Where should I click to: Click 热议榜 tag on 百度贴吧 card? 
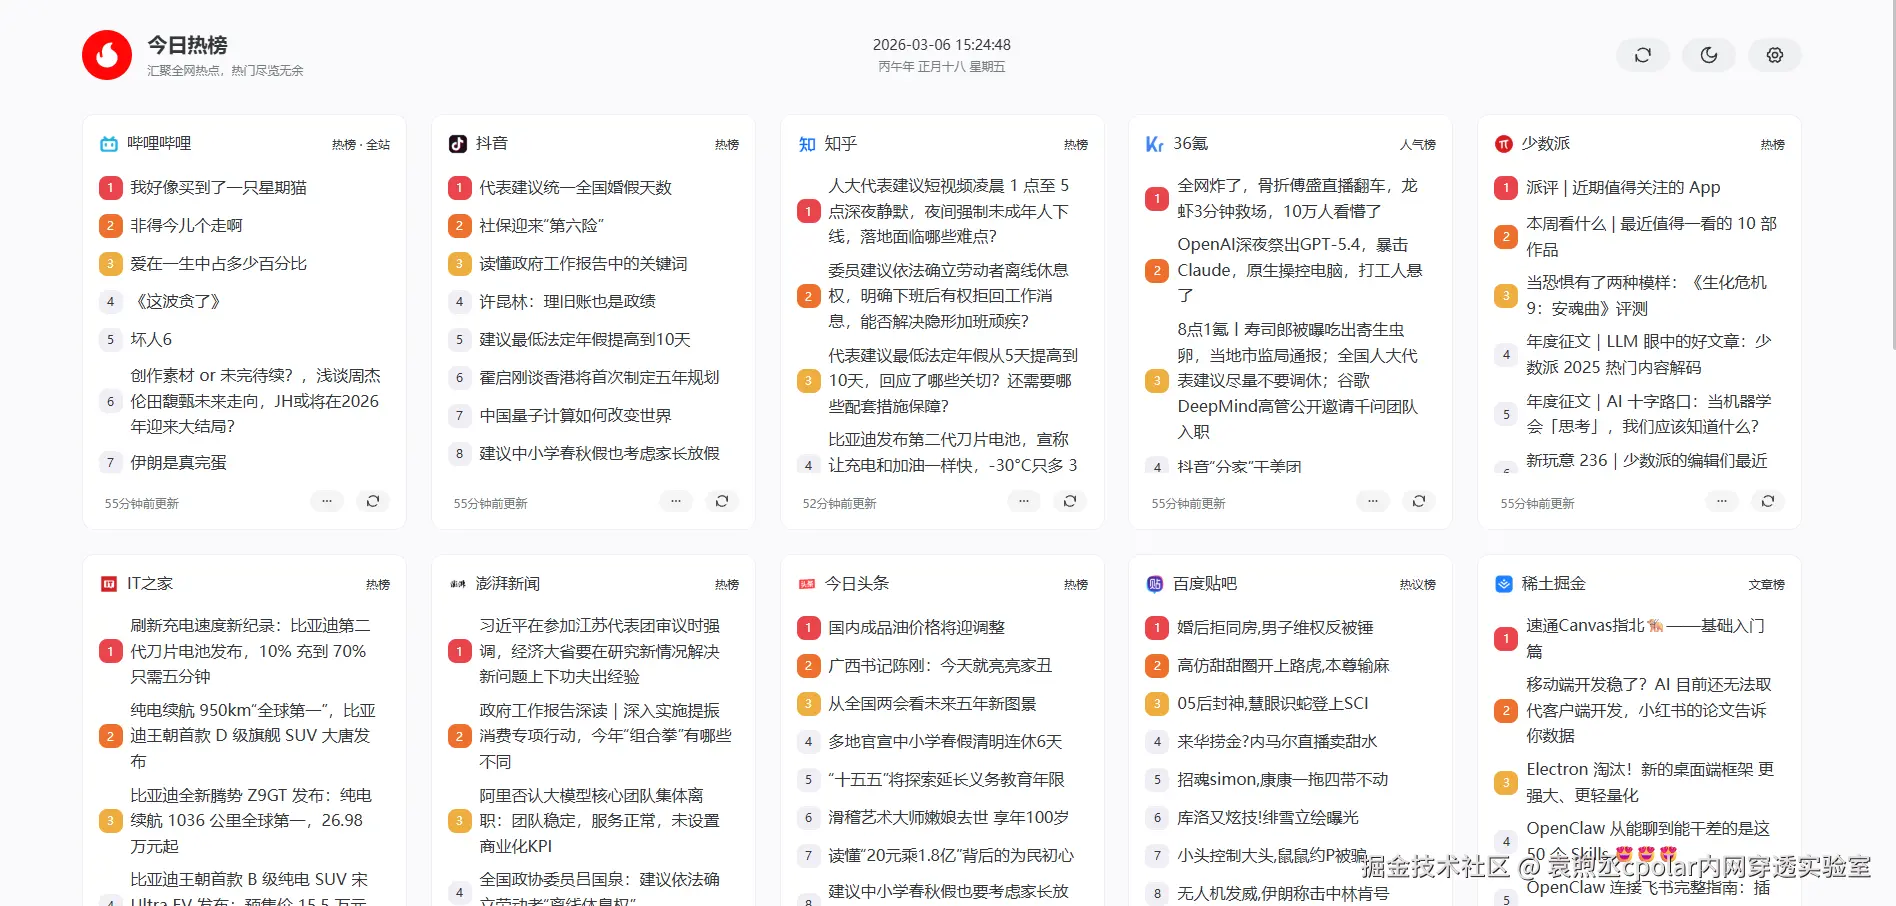[1418, 585]
